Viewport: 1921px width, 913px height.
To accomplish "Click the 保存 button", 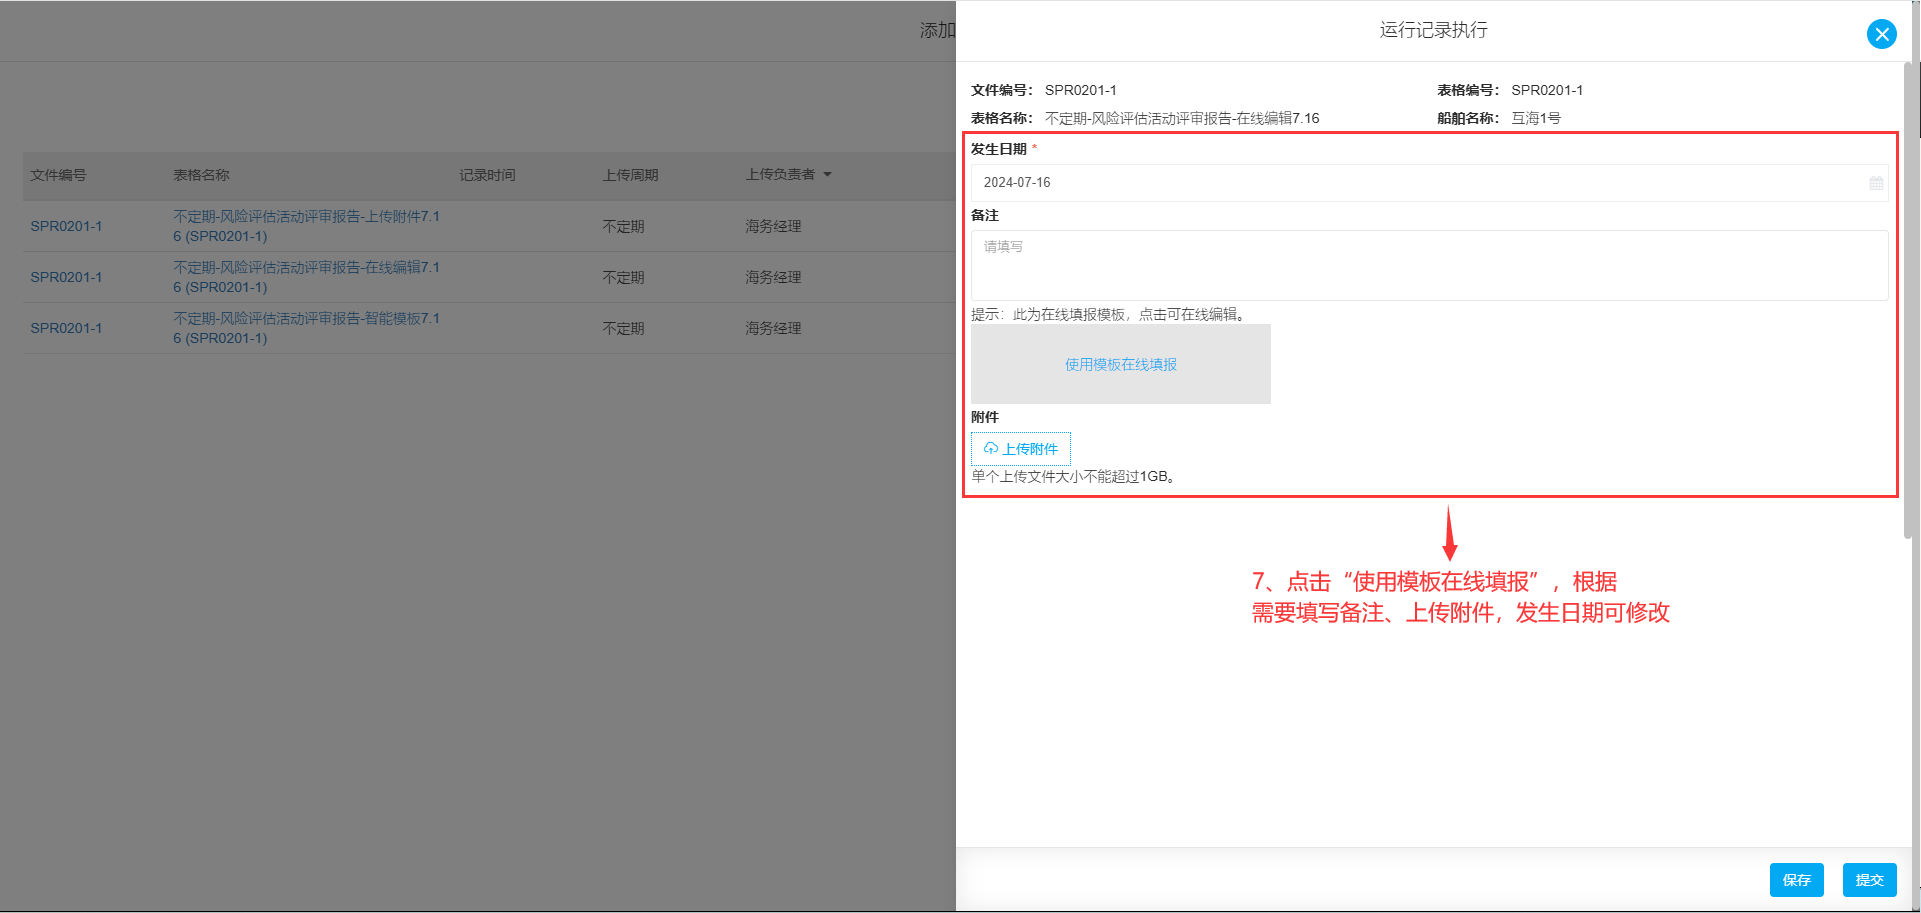I will pos(1796,880).
